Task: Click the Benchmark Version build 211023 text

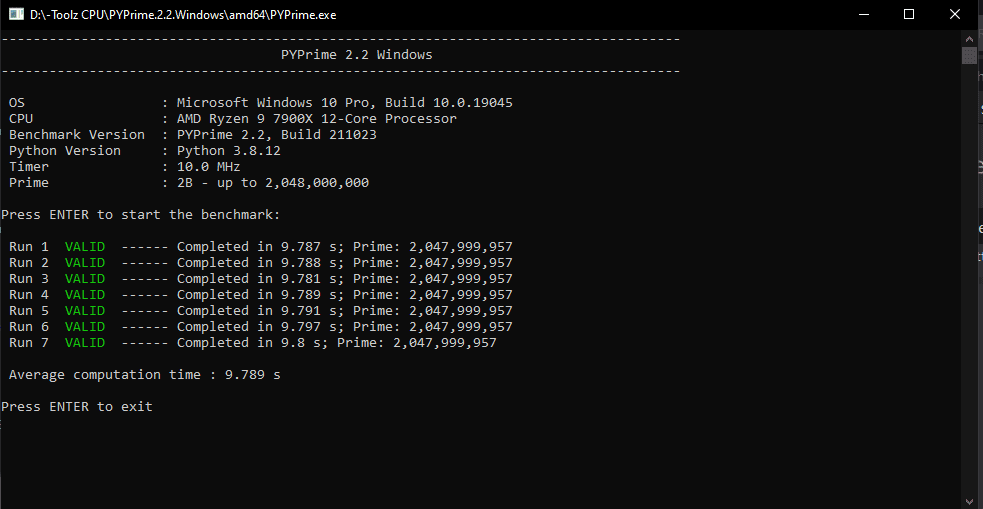Action: [x=276, y=135]
